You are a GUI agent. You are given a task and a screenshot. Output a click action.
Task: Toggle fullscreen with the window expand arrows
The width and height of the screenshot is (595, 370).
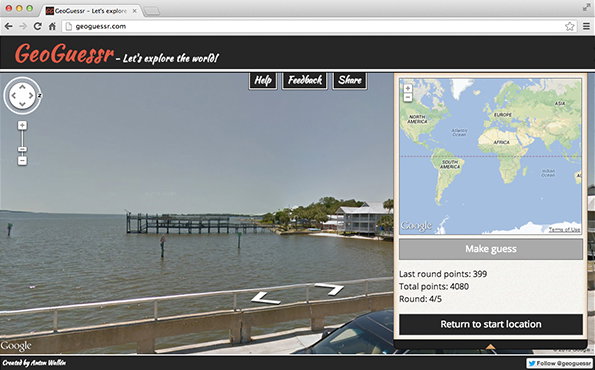pyautogui.click(x=586, y=7)
